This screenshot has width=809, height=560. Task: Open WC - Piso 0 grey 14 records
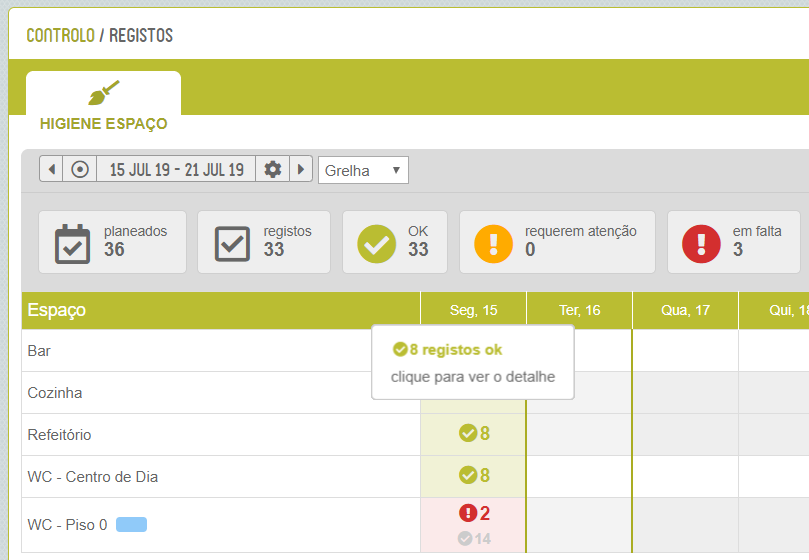tap(474, 539)
